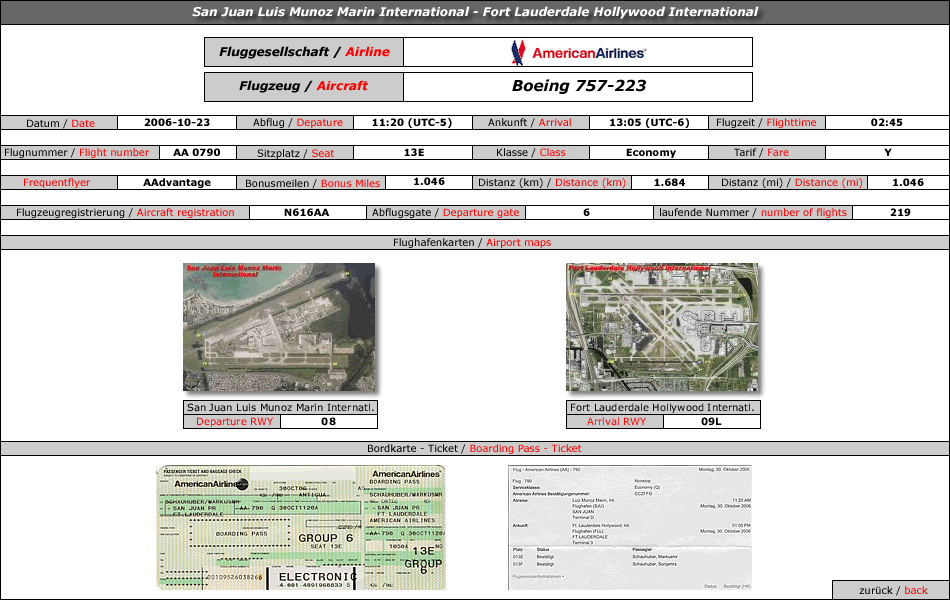
Task: Click the Bordkarte - Ticket / Boarding Pass header
Action: [x=474, y=448]
